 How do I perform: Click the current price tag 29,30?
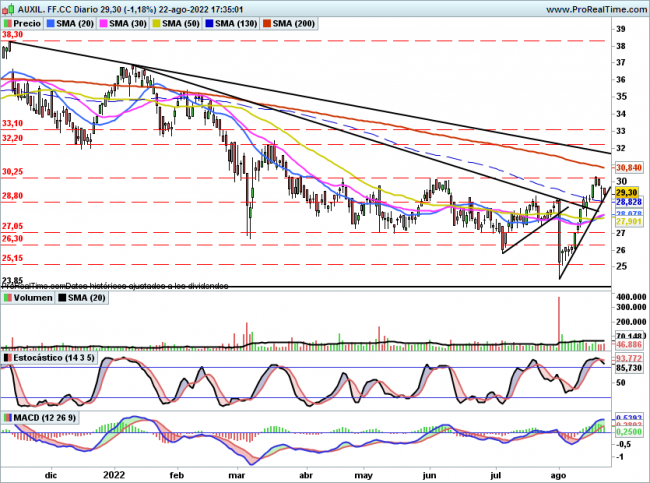pos(626,192)
